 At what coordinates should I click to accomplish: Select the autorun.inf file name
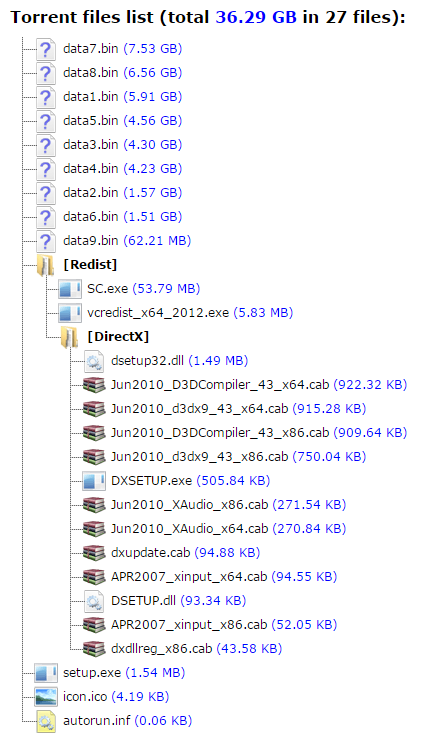[x=97, y=720]
